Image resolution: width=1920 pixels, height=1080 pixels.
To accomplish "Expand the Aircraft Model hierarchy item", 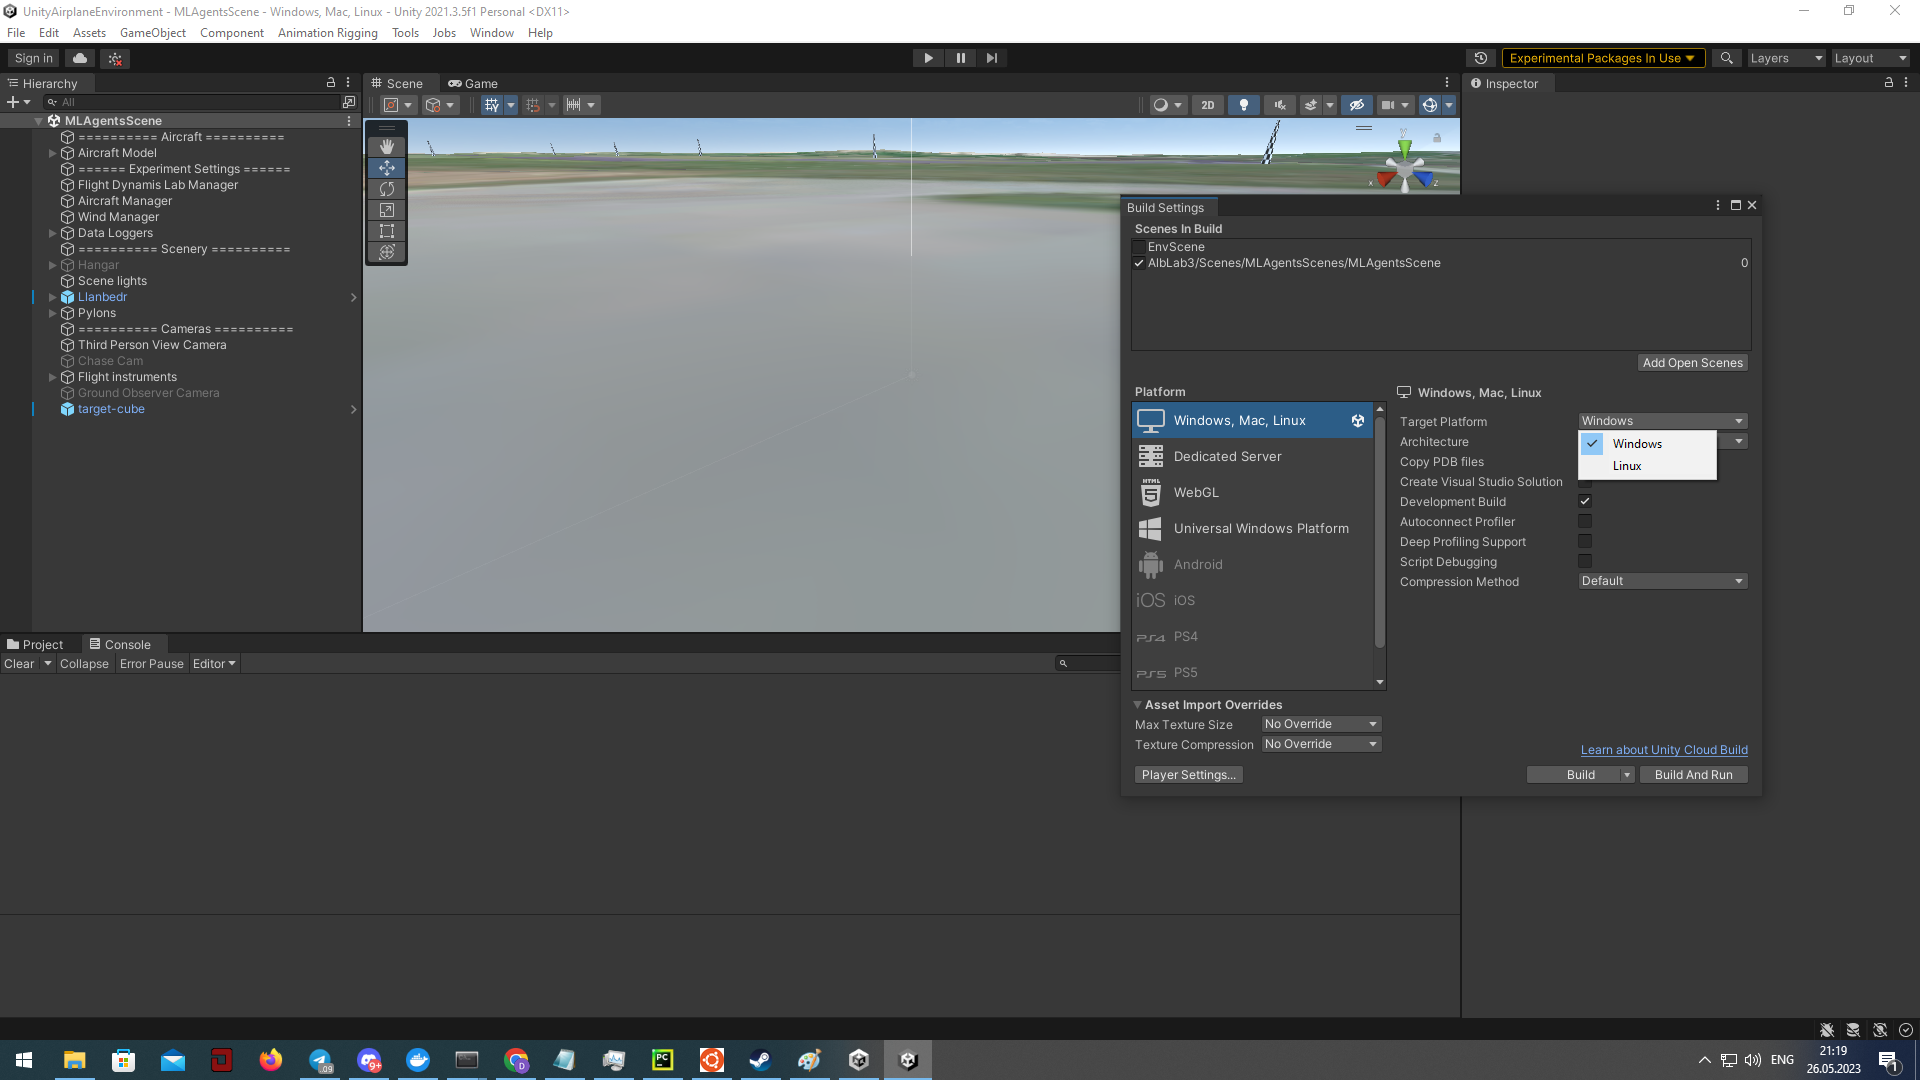I will tap(53, 153).
